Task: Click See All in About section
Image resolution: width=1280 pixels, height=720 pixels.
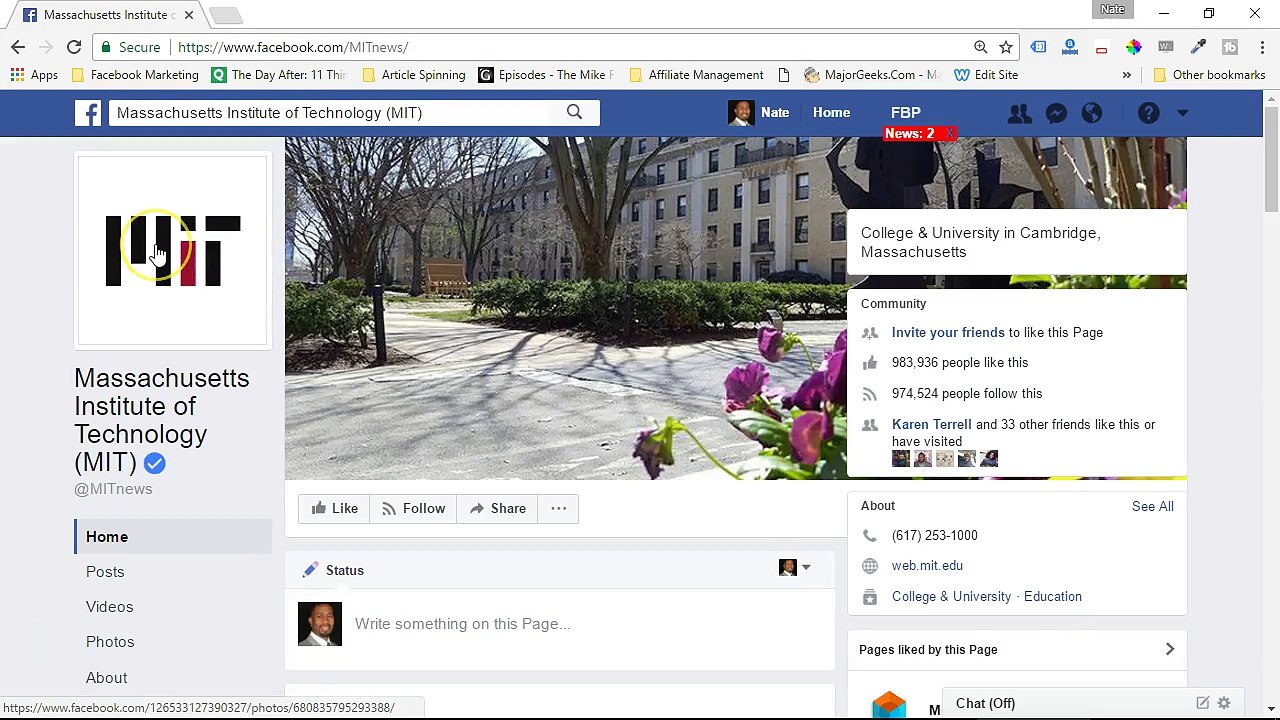Action: click(1153, 507)
